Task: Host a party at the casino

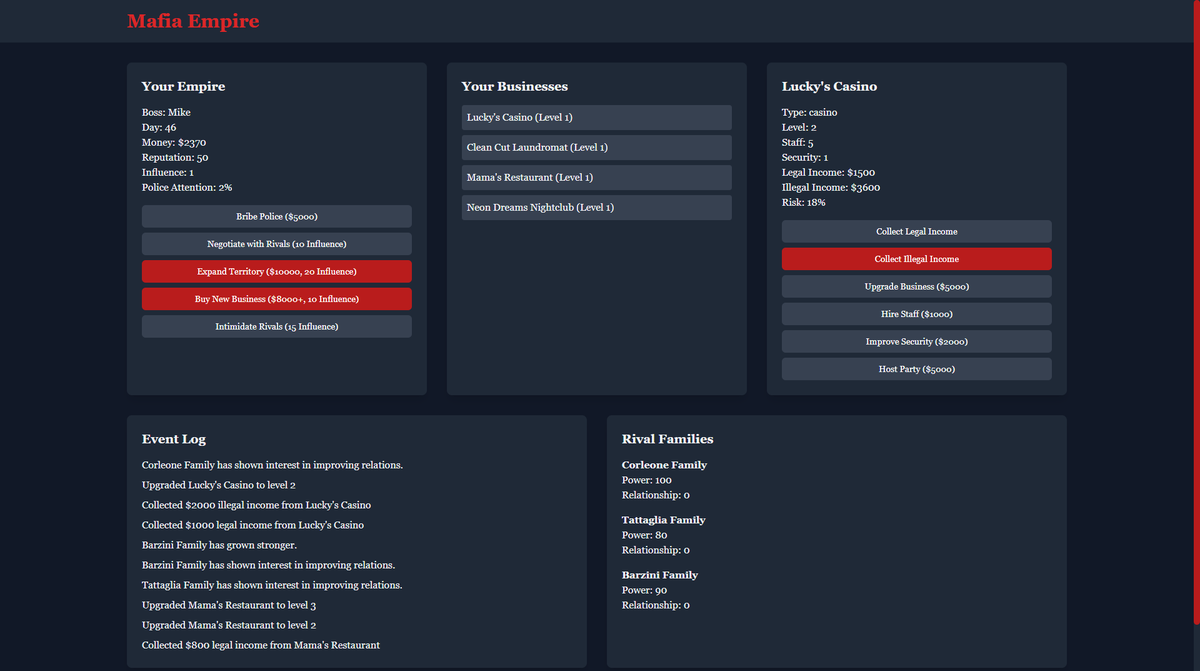Action: click(916, 368)
